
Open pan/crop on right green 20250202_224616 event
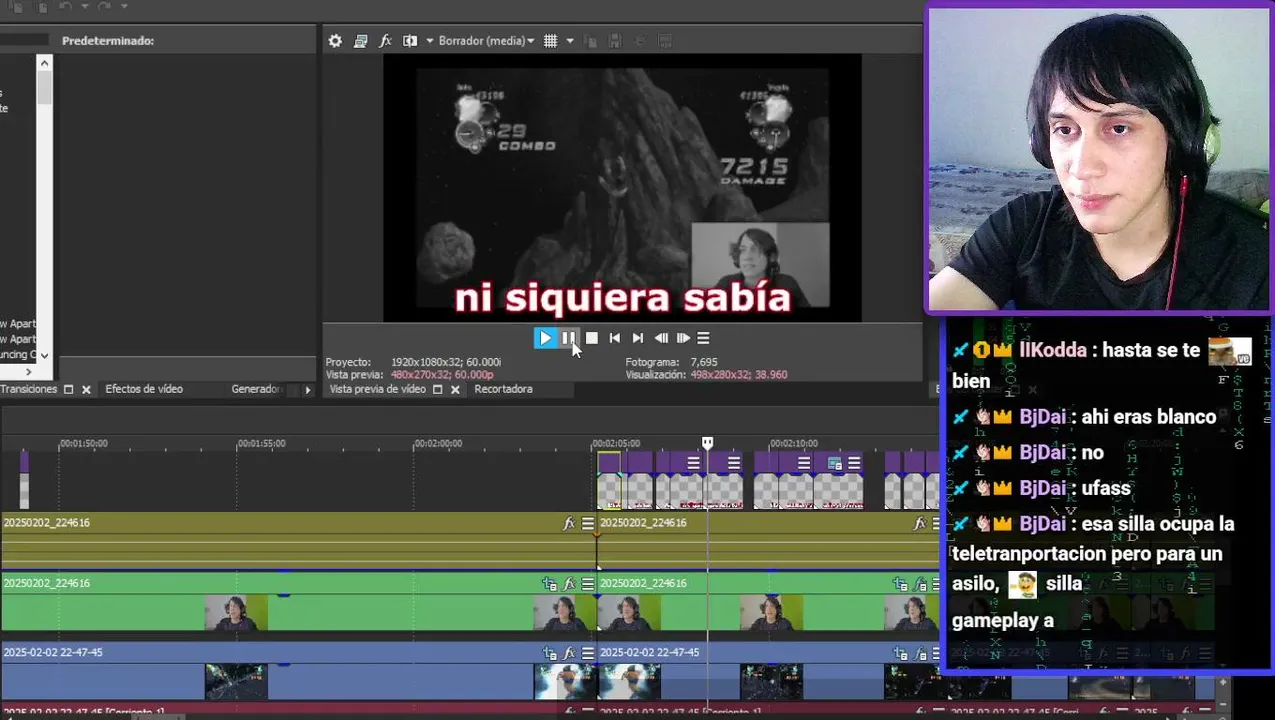(901, 584)
